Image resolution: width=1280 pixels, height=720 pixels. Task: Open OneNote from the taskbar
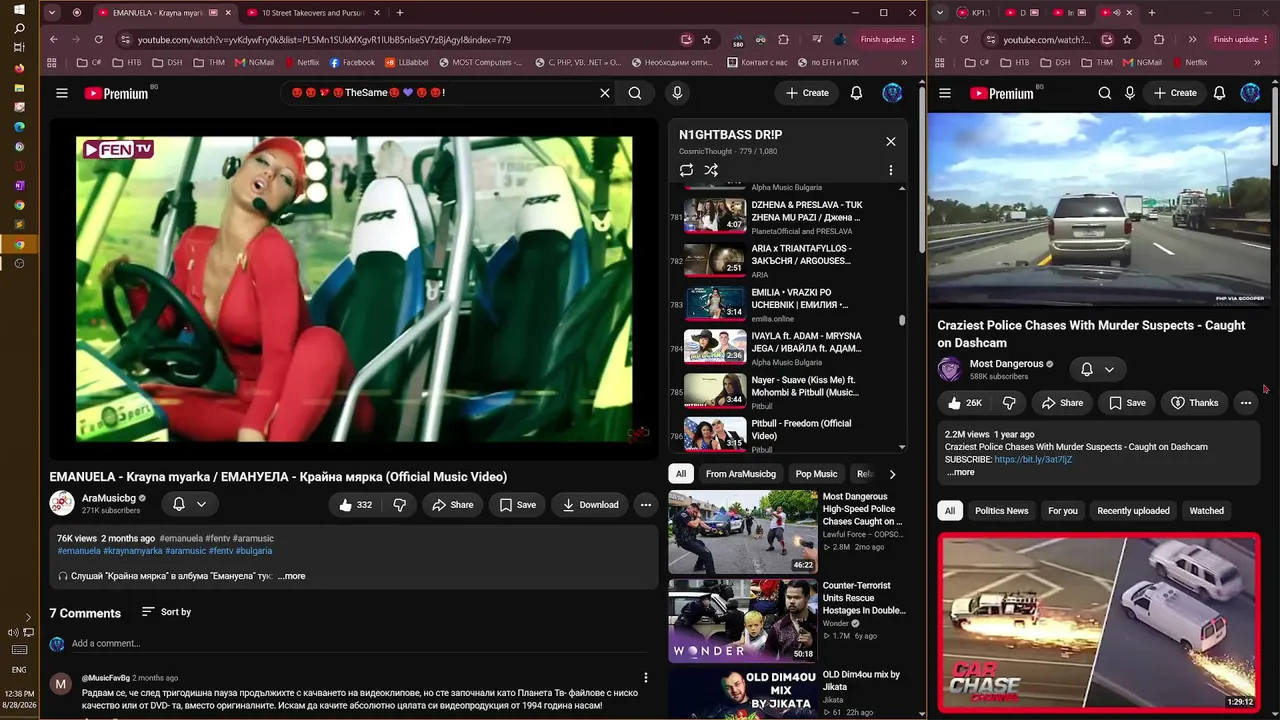point(19,185)
